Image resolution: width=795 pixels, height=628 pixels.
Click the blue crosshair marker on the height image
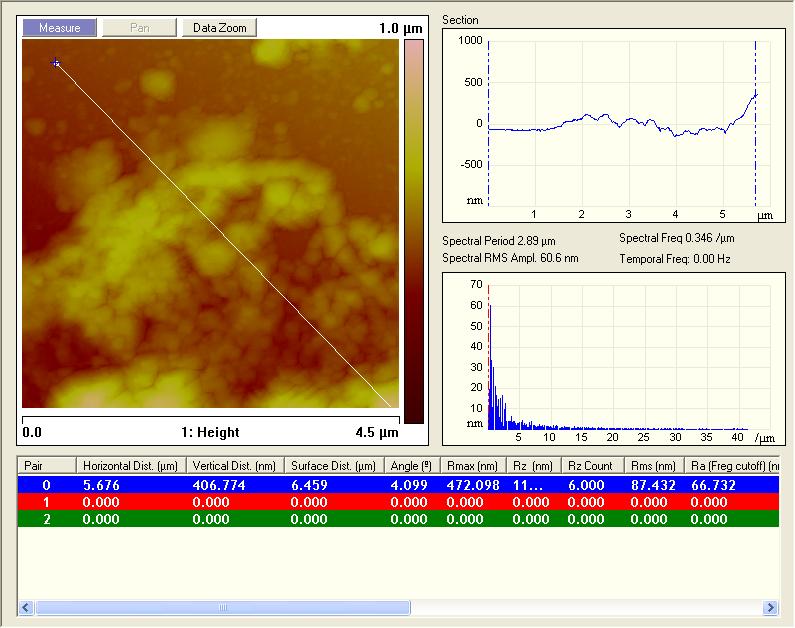click(x=56, y=63)
